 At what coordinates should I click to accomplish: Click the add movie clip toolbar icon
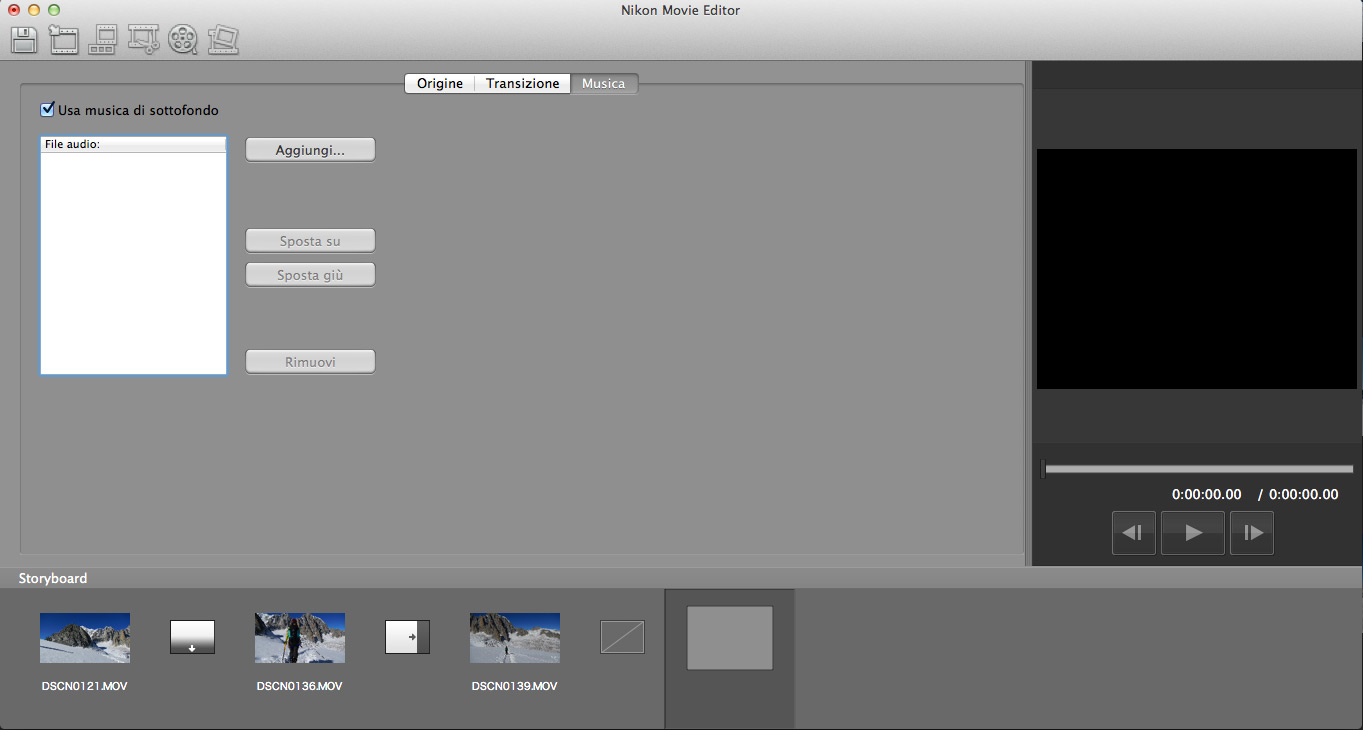64,40
